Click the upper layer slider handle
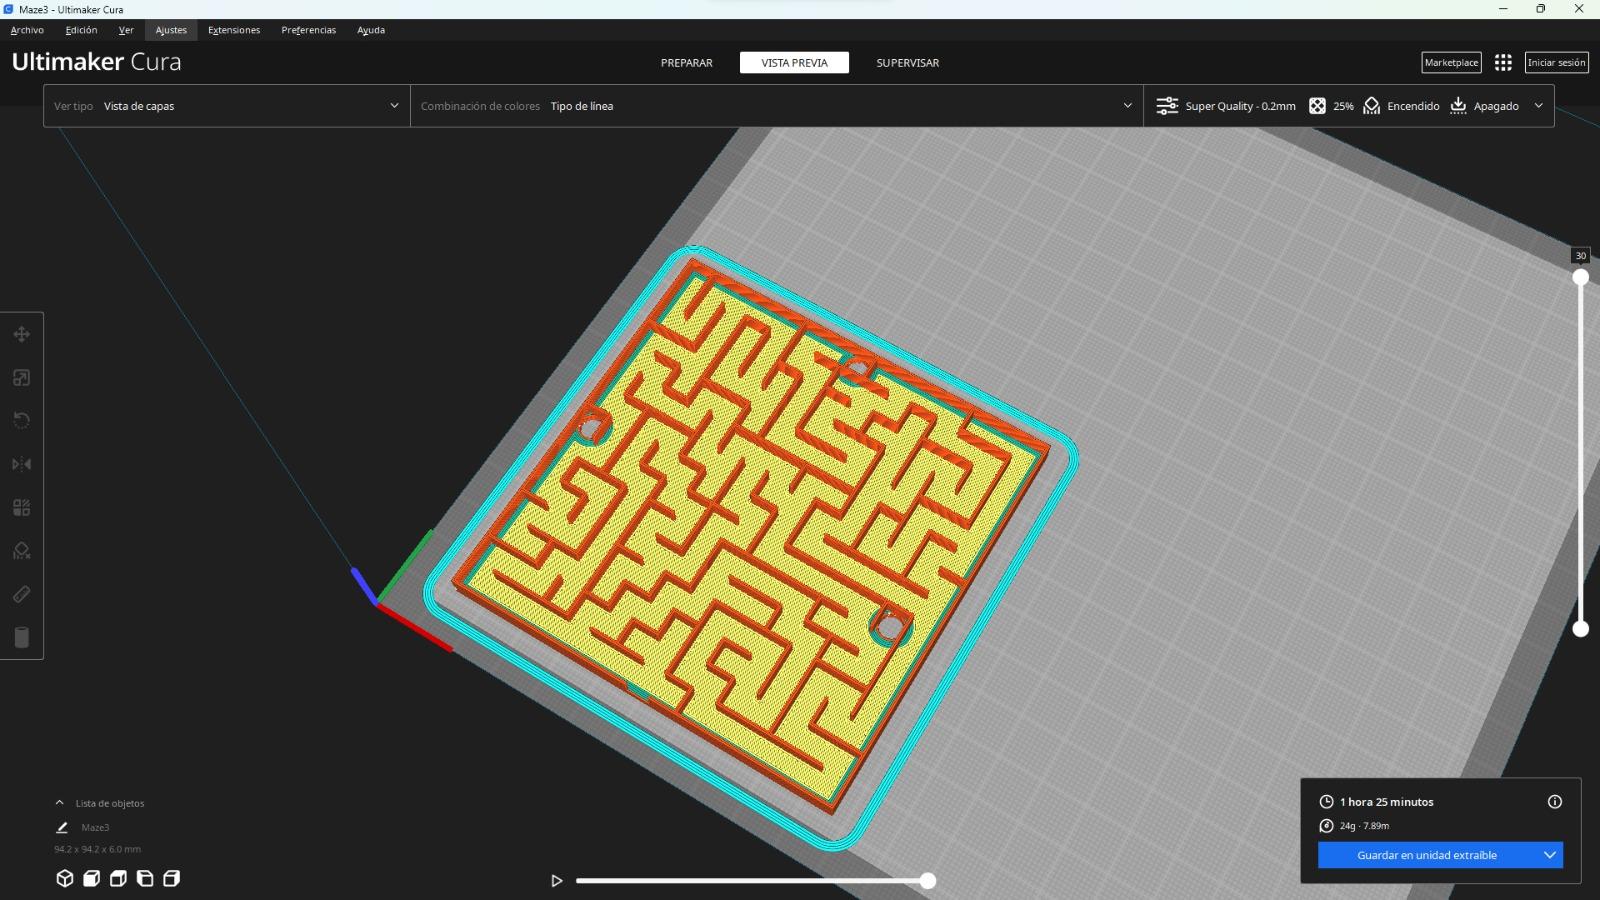This screenshot has width=1600, height=900. 1580,277
